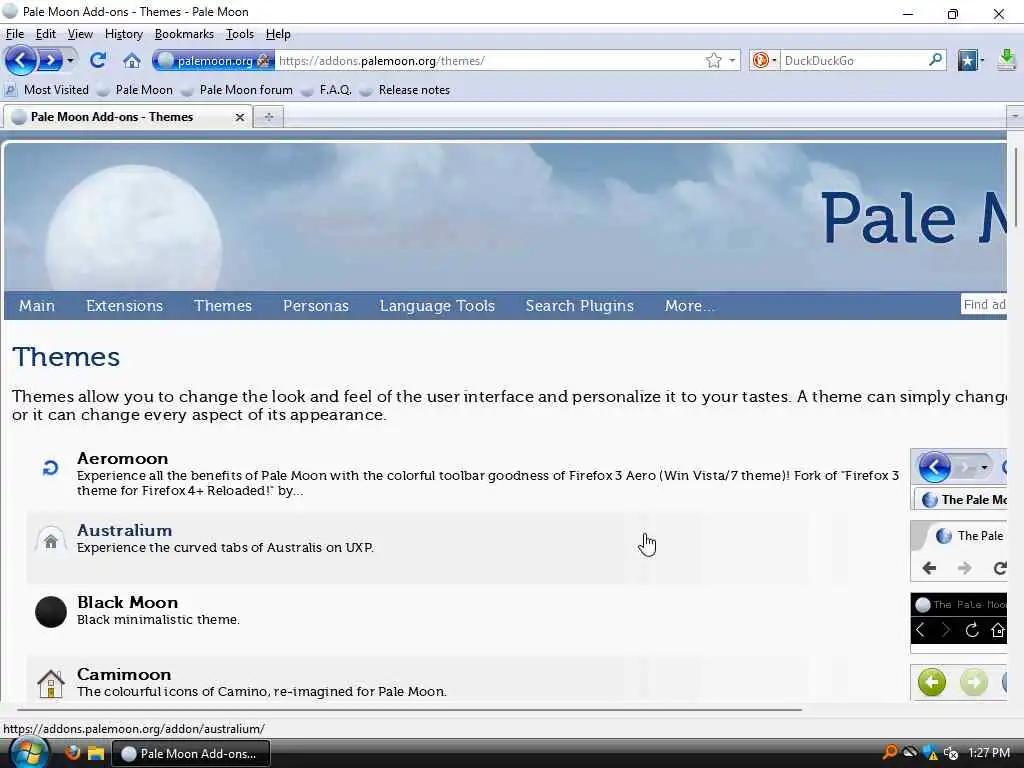Go to Personas in site navigation
1024x768 pixels.
pyautogui.click(x=315, y=306)
